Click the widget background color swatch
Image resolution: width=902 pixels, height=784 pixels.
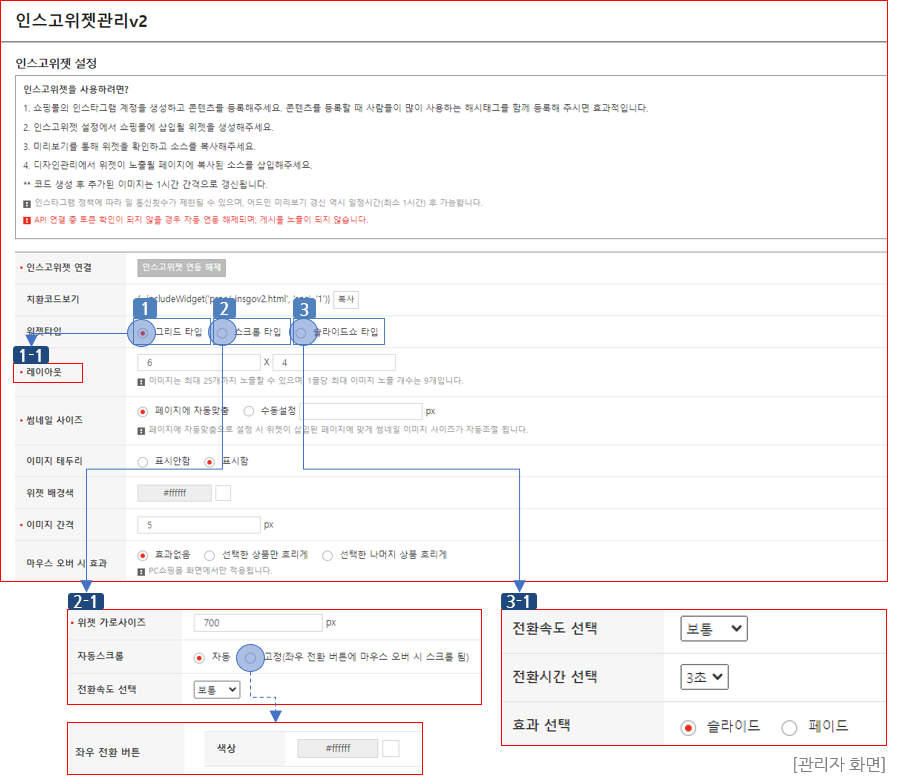click(x=223, y=493)
